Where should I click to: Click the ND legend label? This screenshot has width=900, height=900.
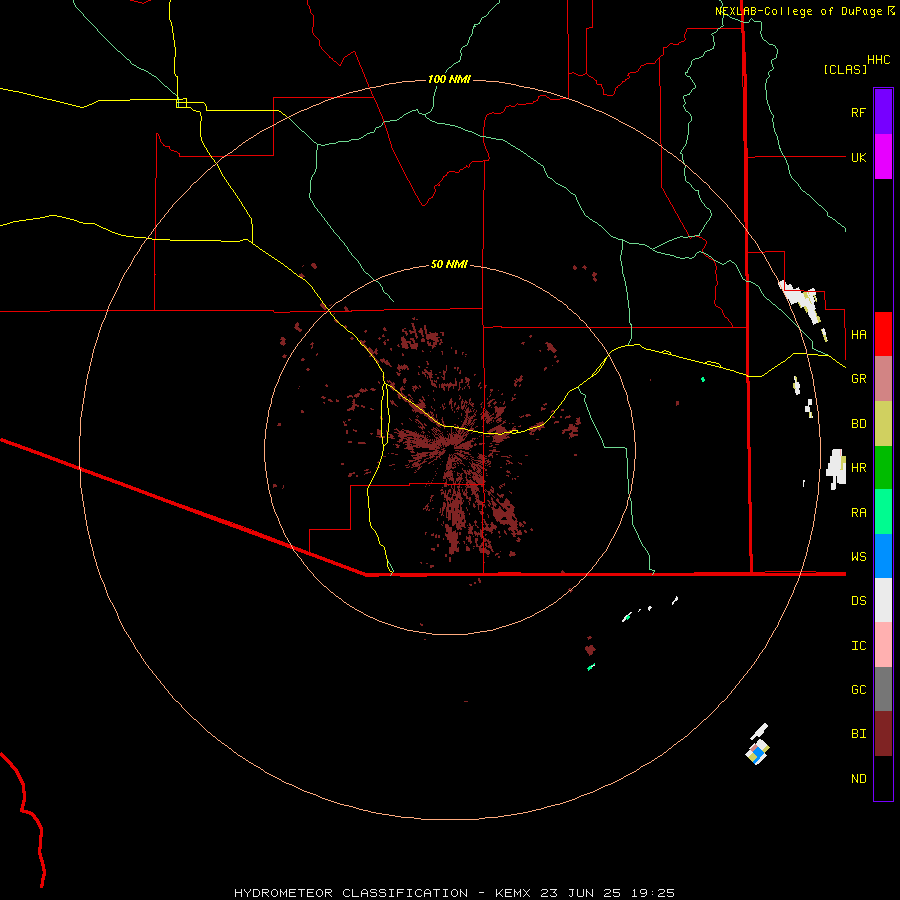coord(858,779)
